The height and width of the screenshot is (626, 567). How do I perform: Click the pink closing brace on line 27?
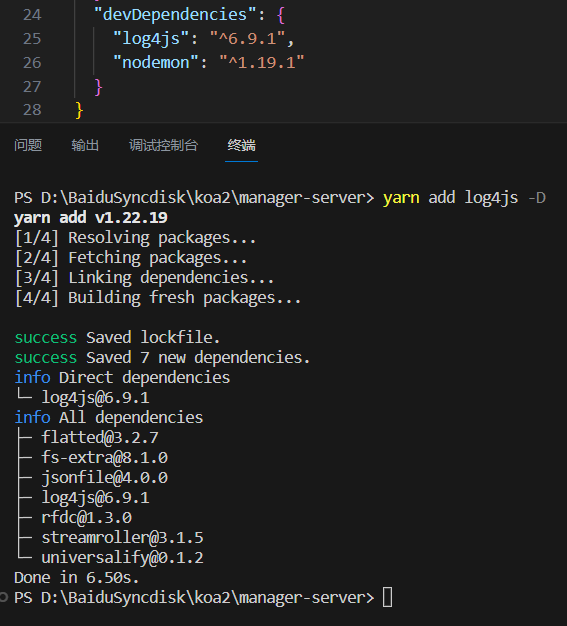[x=98, y=87]
